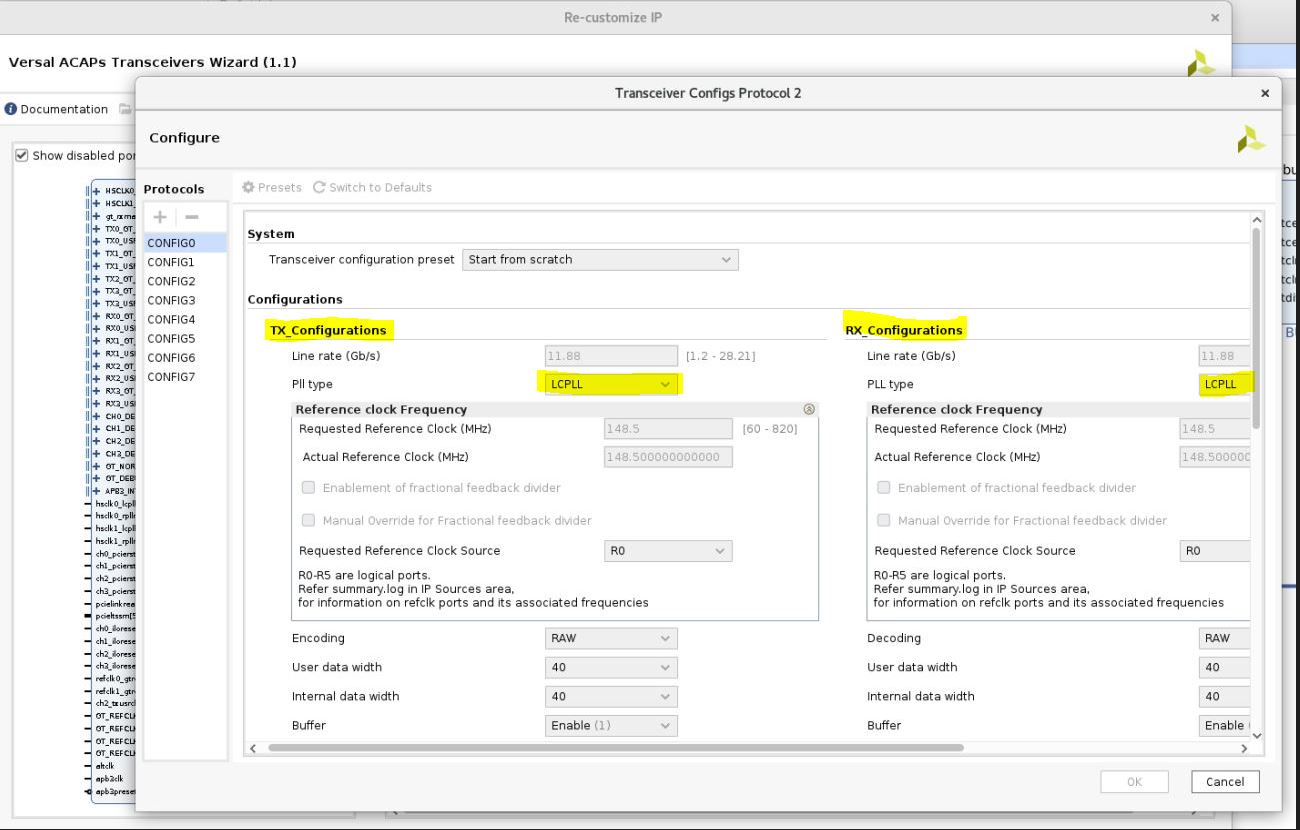Click the up arrow of the vertical scrollbar
The width and height of the screenshot is (1300, 830).
point(1257,218)
